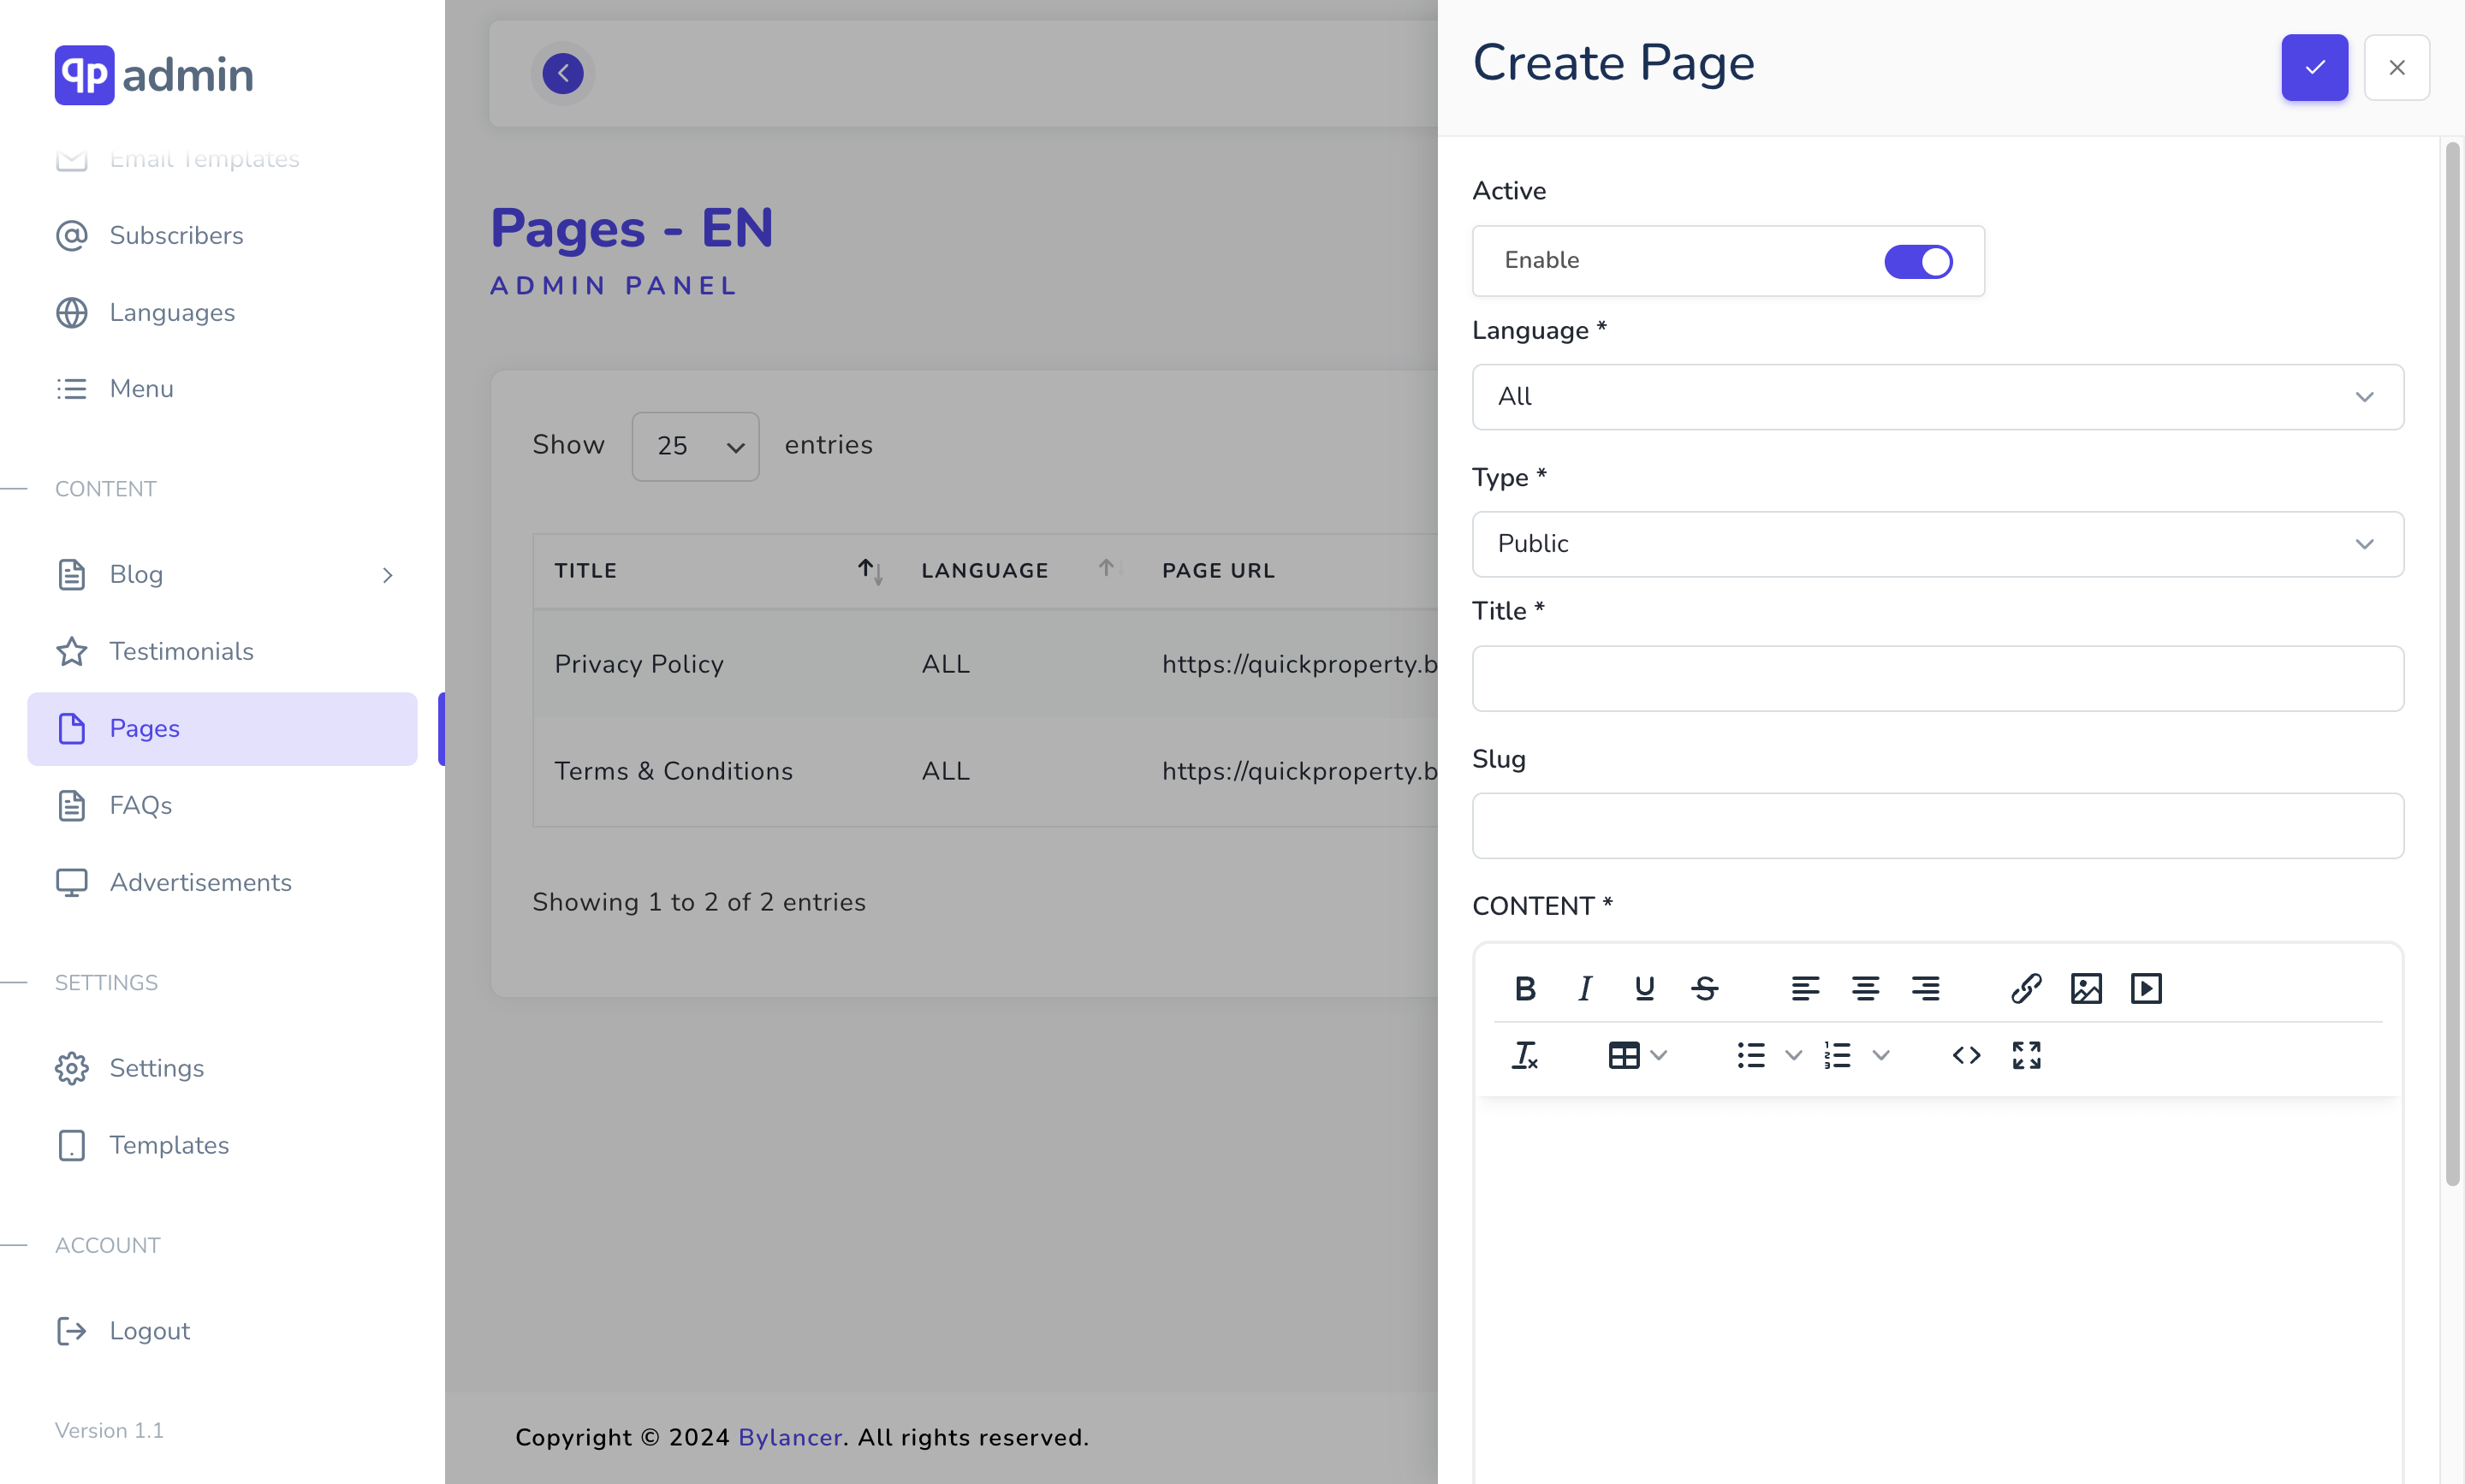Open the entries per page dropdown
Image resolution: width=2465 pixels, height=1484 pixels.
point(695,446)
